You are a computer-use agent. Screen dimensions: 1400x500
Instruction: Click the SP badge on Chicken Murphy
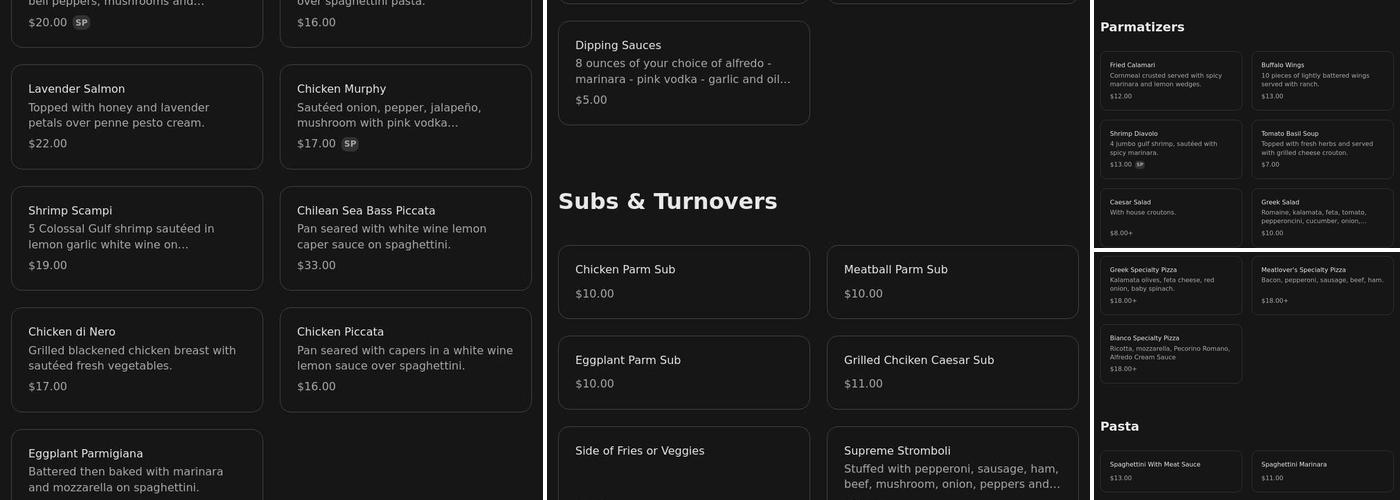point(350,144)
